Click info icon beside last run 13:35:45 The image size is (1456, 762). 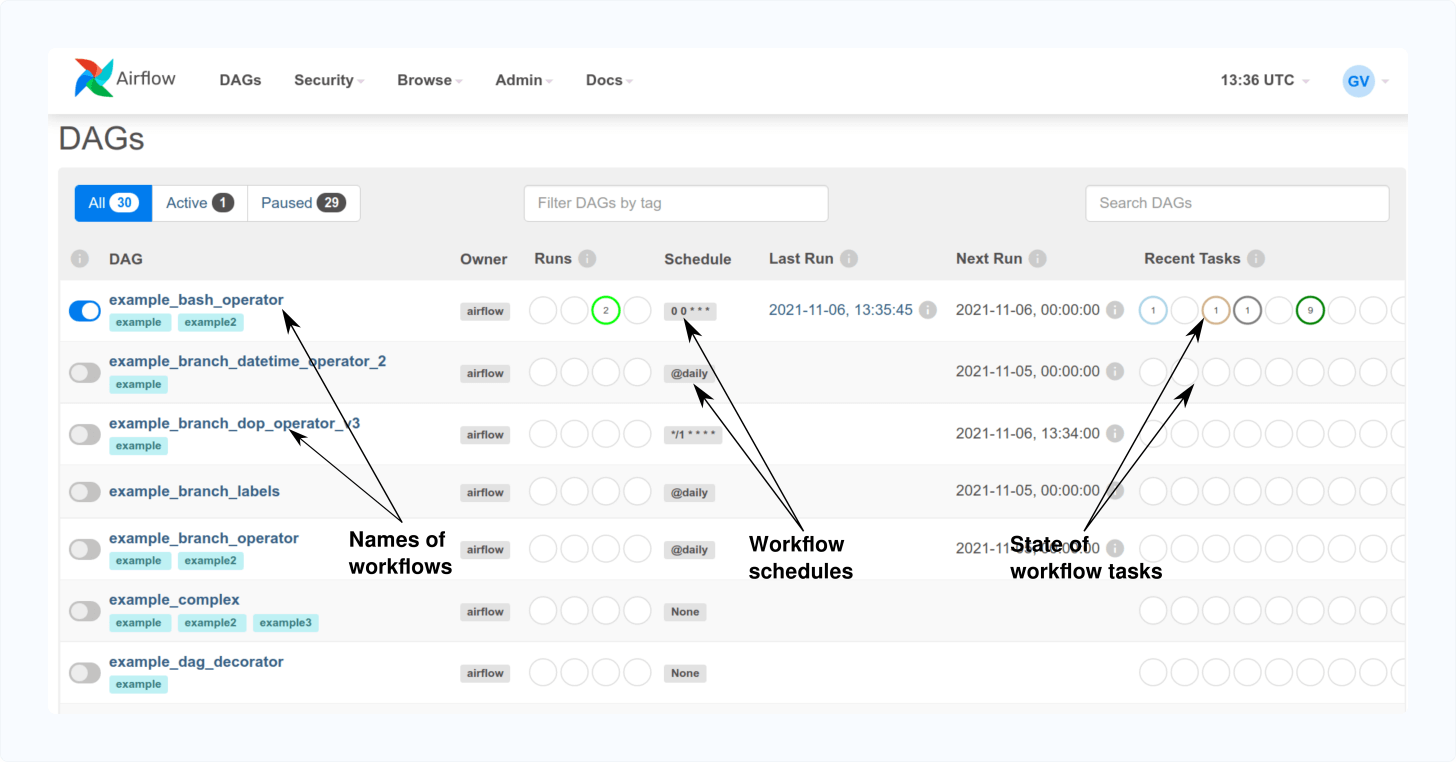pyautogui.click(x=928, y=310)
